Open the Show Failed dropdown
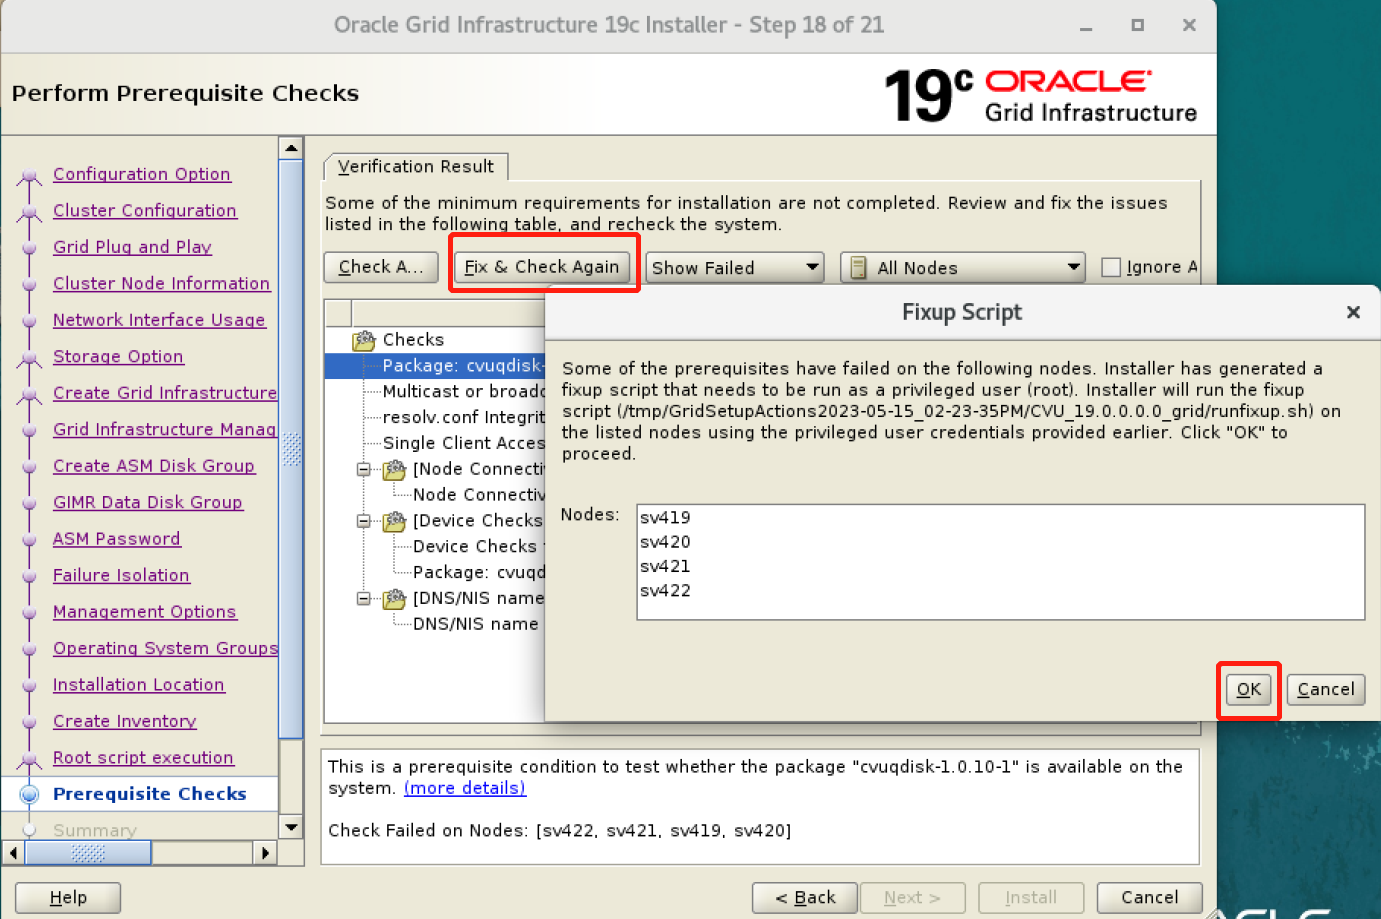The height and width of the screenshot is (919, 1381). 735,267
